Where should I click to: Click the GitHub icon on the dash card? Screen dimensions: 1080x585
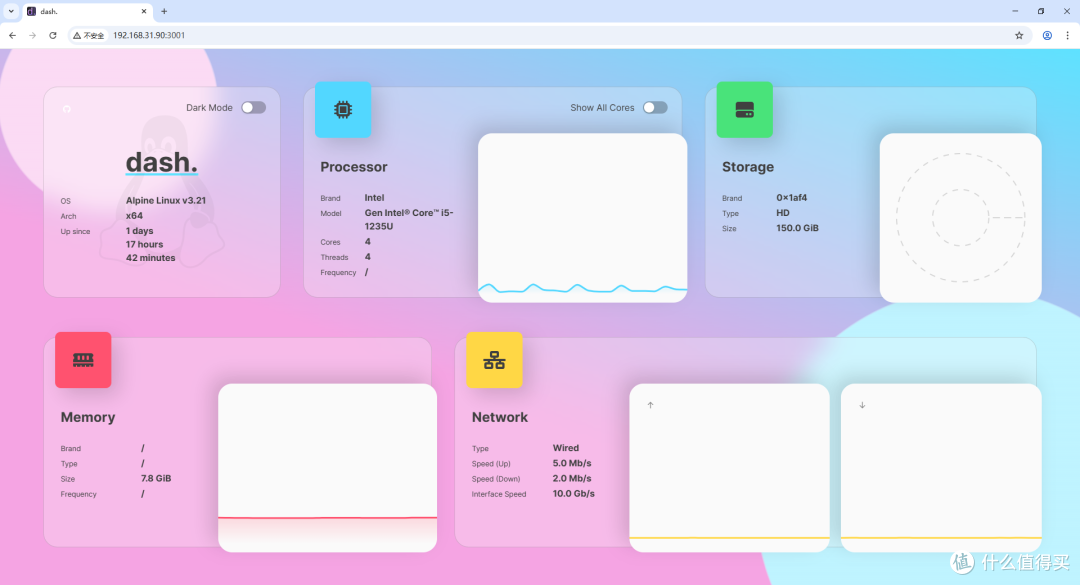[x=66, y=109]
